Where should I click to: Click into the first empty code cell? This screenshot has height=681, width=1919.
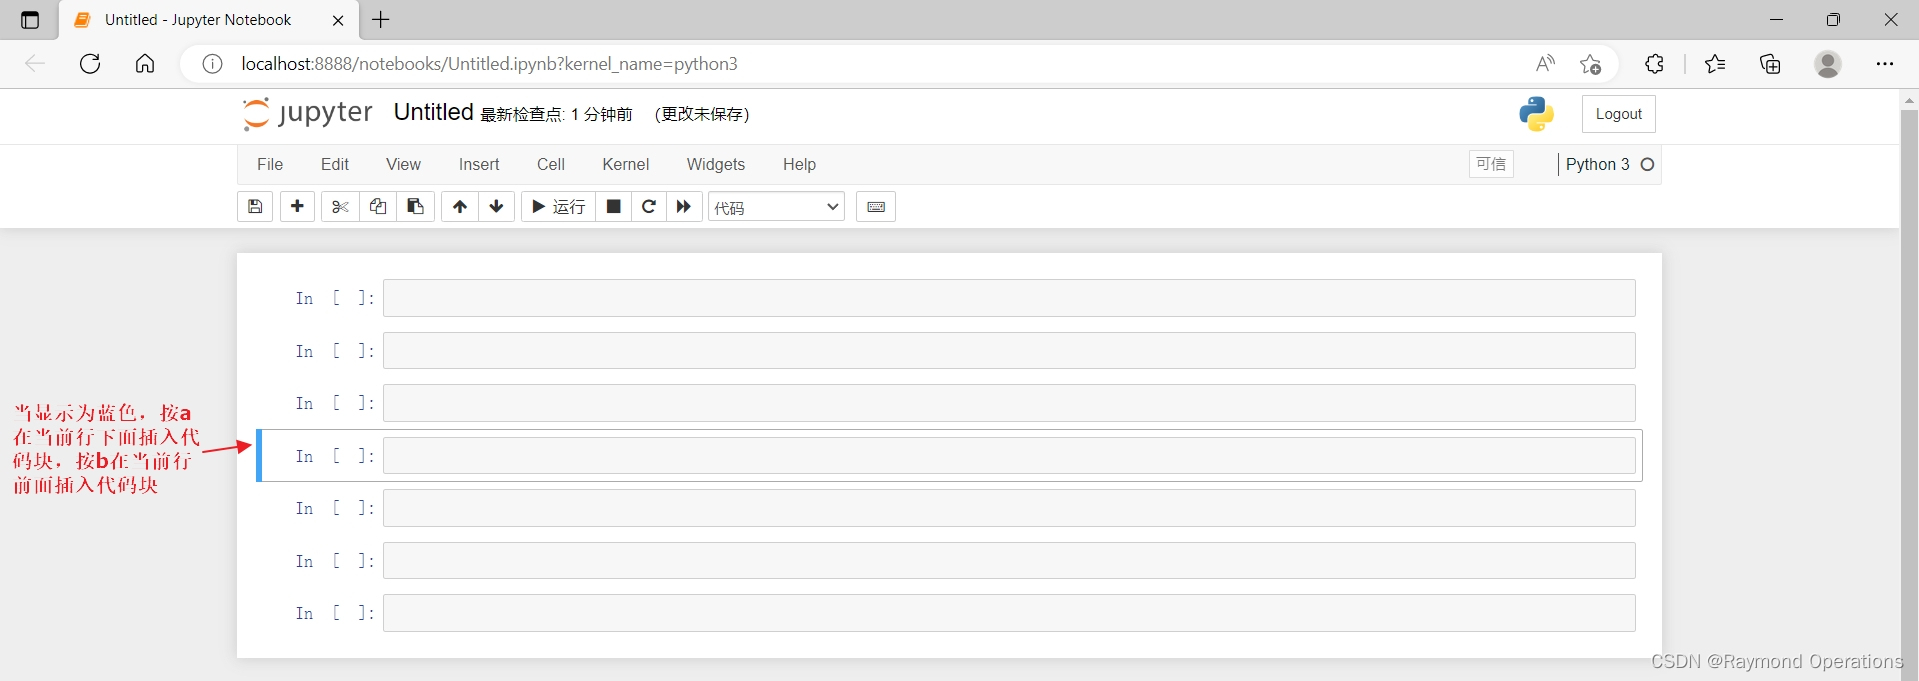[1009, 298]
